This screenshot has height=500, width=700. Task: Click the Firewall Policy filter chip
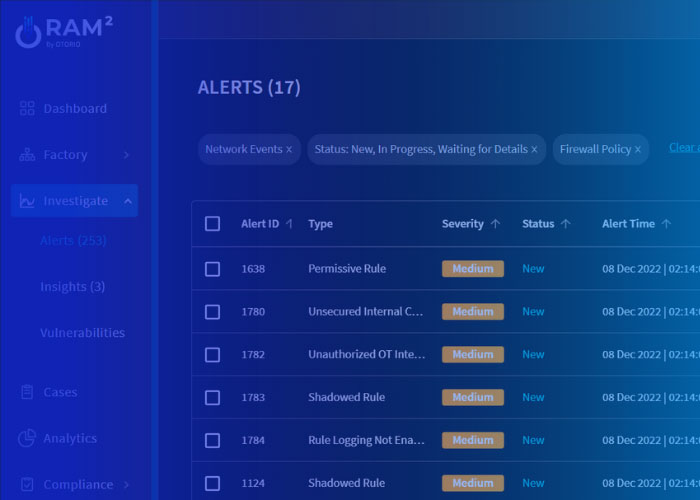[x=600, y=150]
